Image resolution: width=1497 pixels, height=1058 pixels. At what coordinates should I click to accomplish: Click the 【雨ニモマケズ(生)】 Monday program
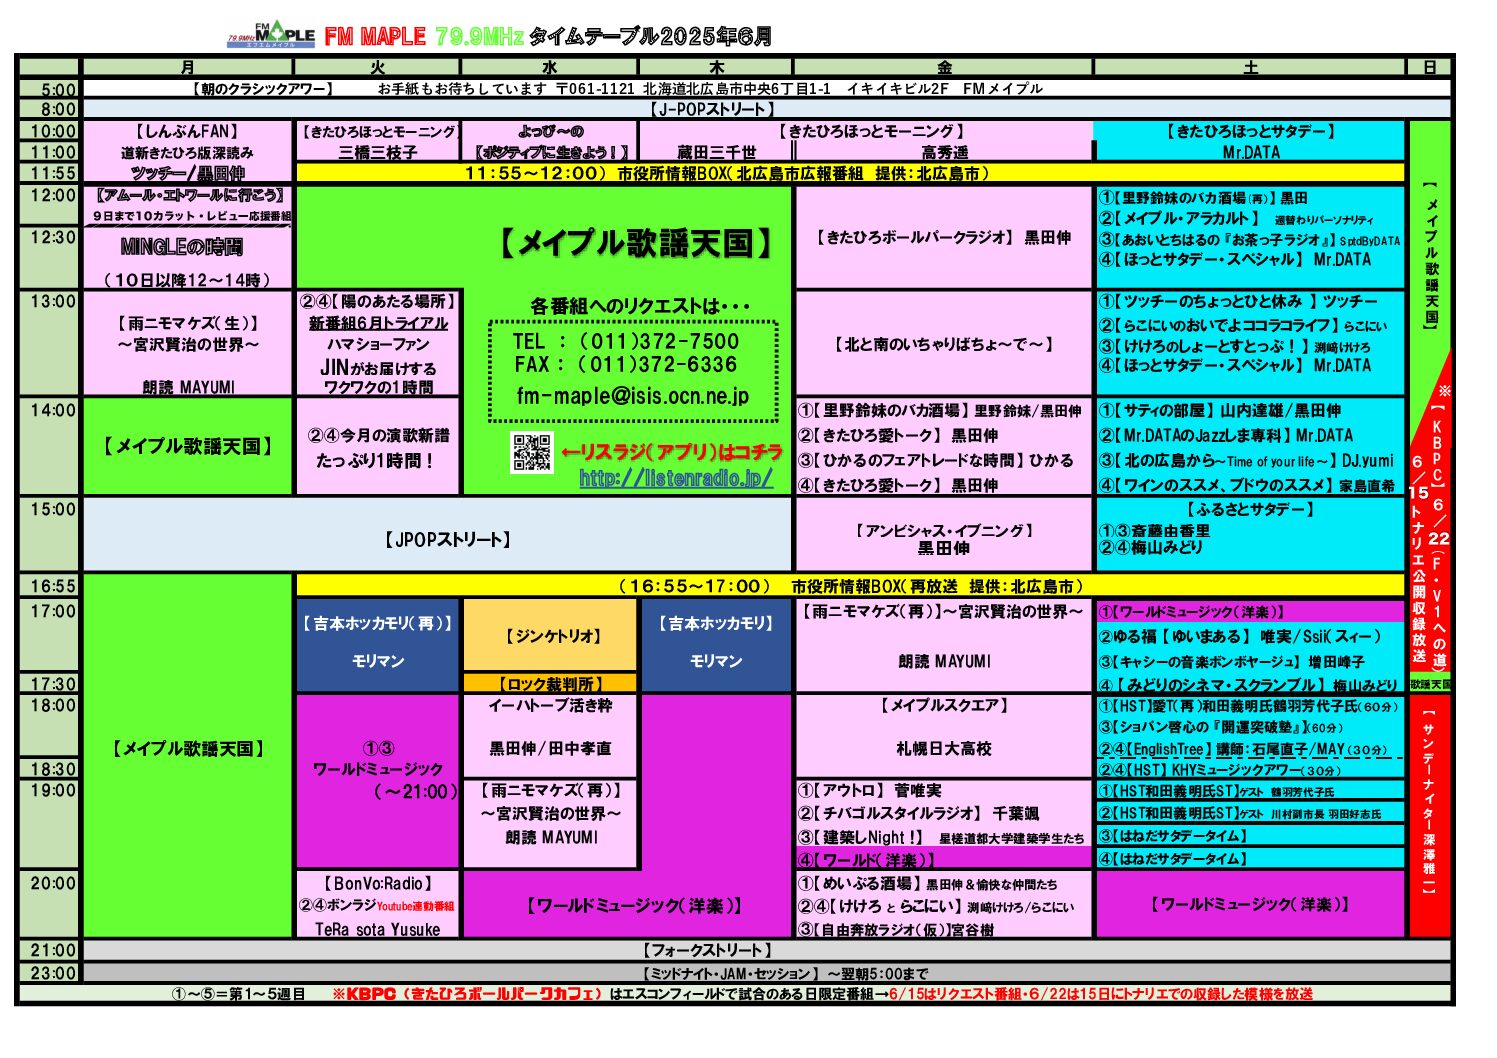pos(188,343)
